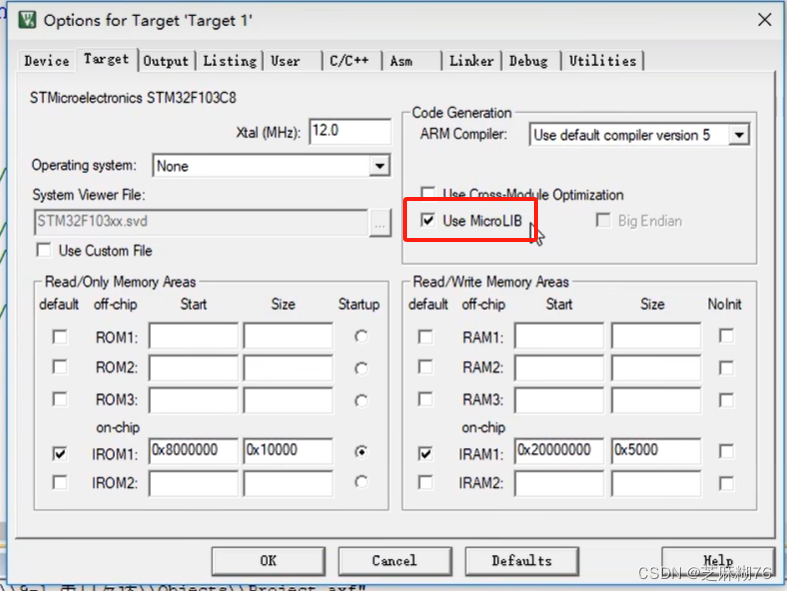Click the IRAM2 Size field
The width and height of the screenshot is (787, 591).
click(656, 483)
